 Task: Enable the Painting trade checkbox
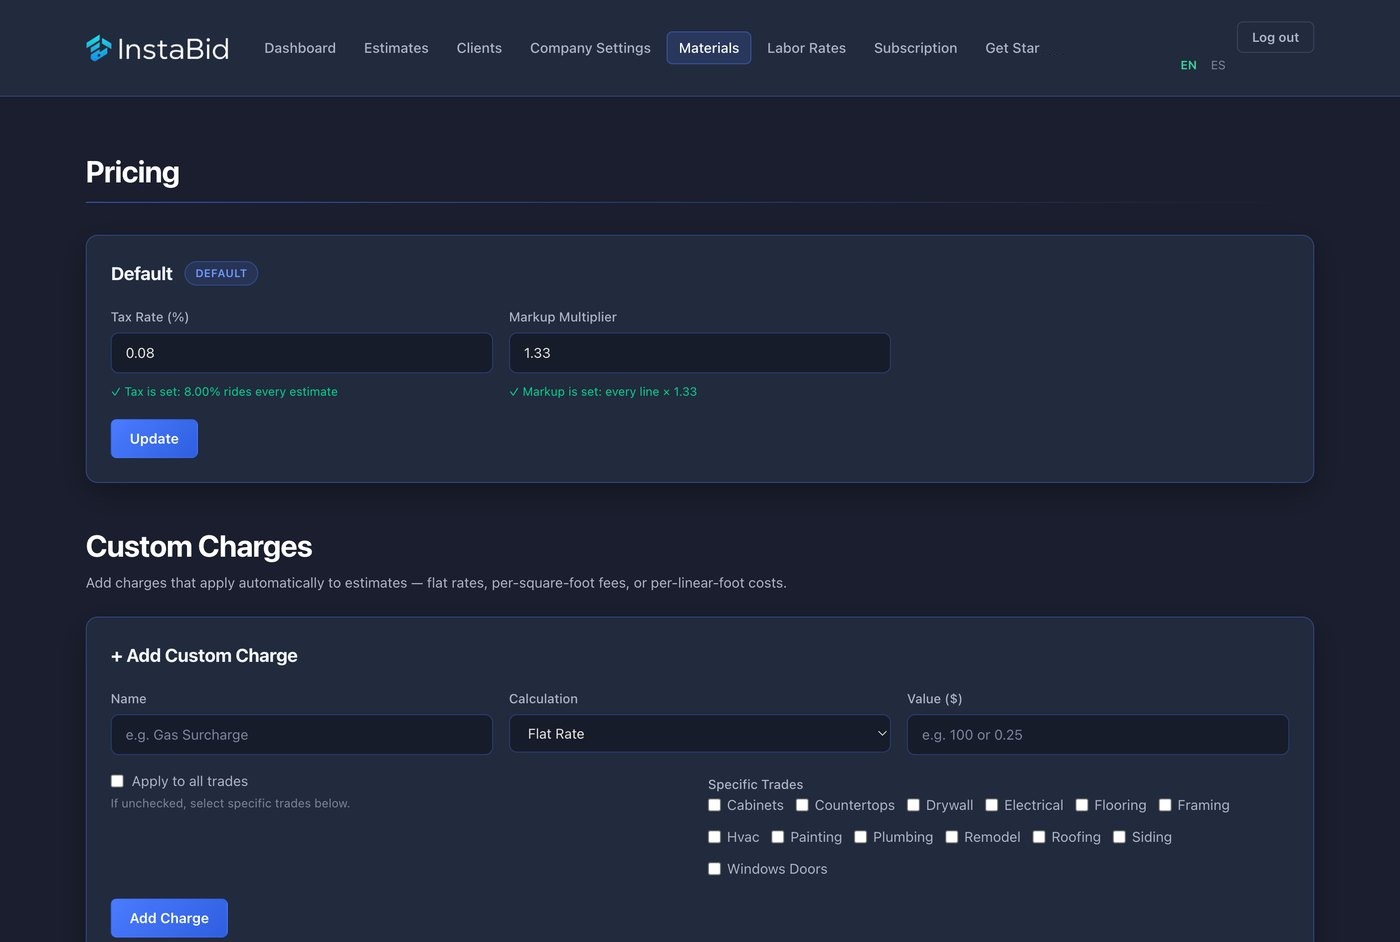(777, 837)
